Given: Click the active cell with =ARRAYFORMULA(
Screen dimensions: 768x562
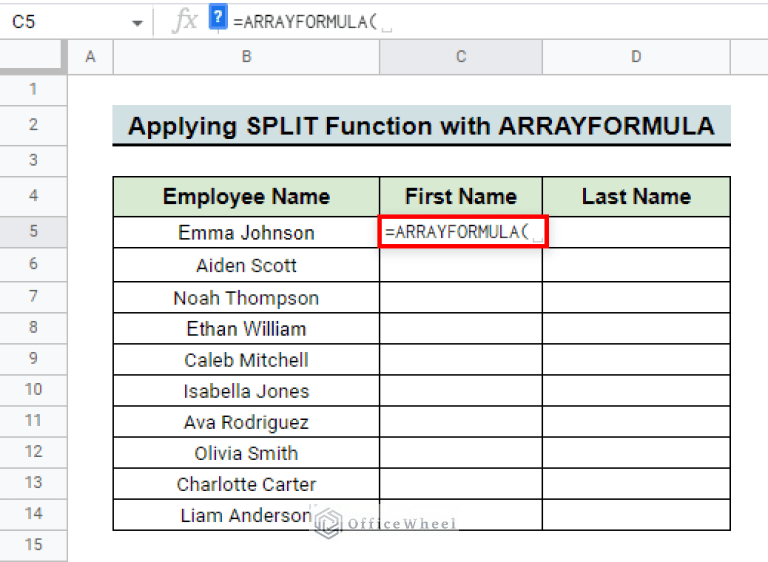Looking at the screenshot, I should click(x=463, y=231).
